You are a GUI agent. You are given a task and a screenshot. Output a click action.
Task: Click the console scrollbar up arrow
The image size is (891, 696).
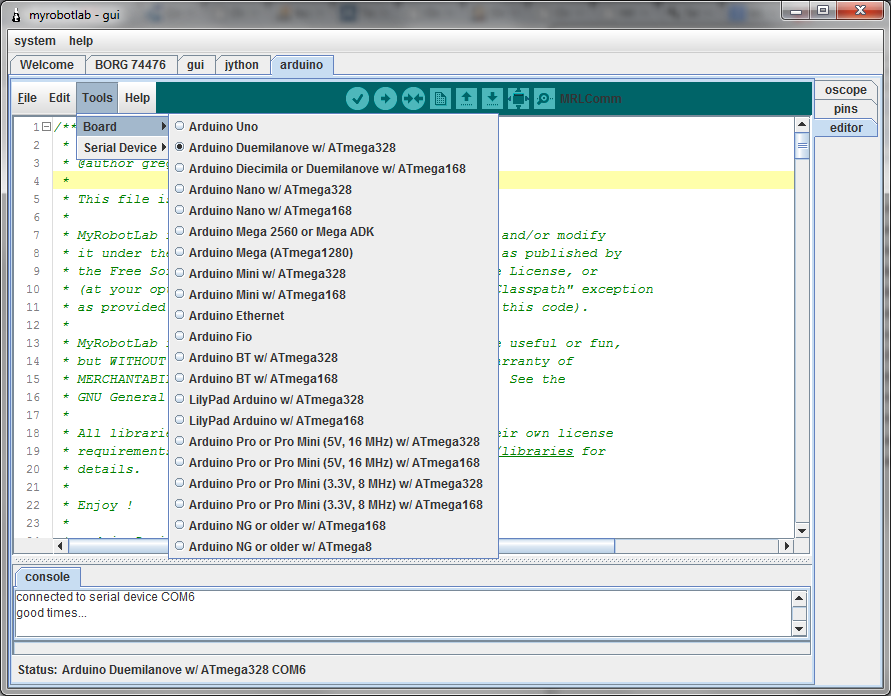pyautogui.click(x=799, y=598)
